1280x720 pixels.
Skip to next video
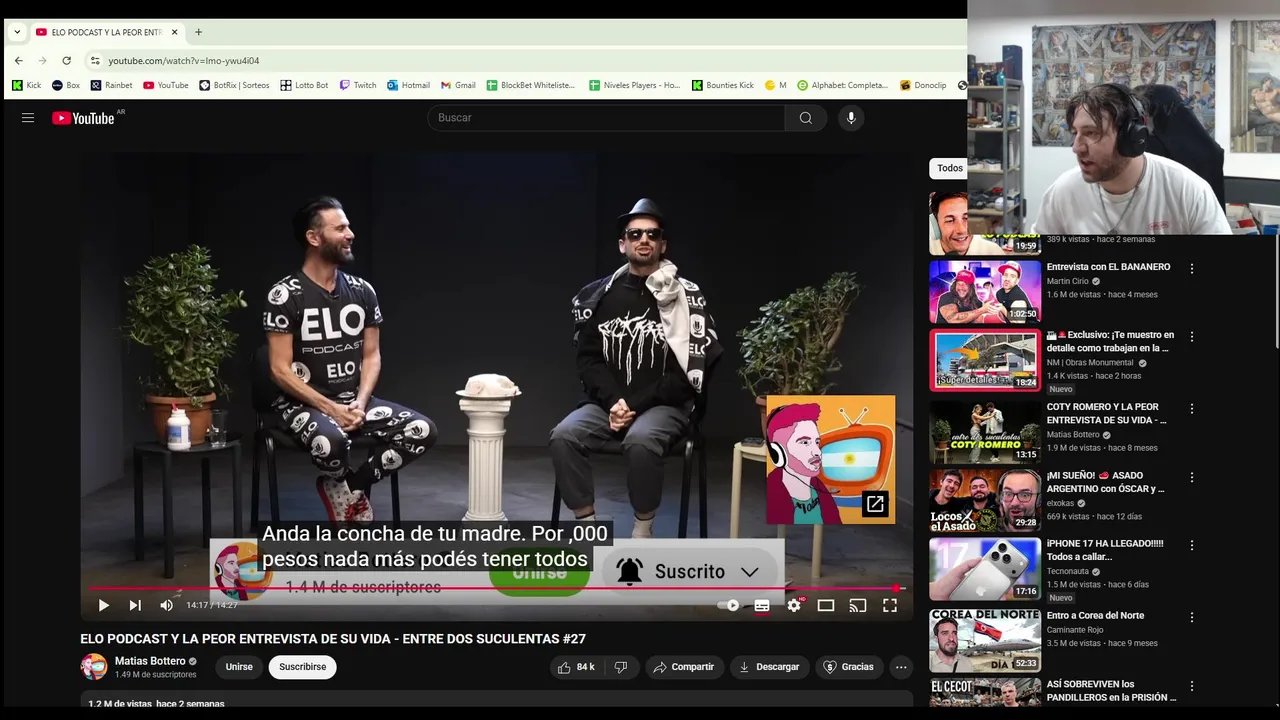click(x=135, y=605)
